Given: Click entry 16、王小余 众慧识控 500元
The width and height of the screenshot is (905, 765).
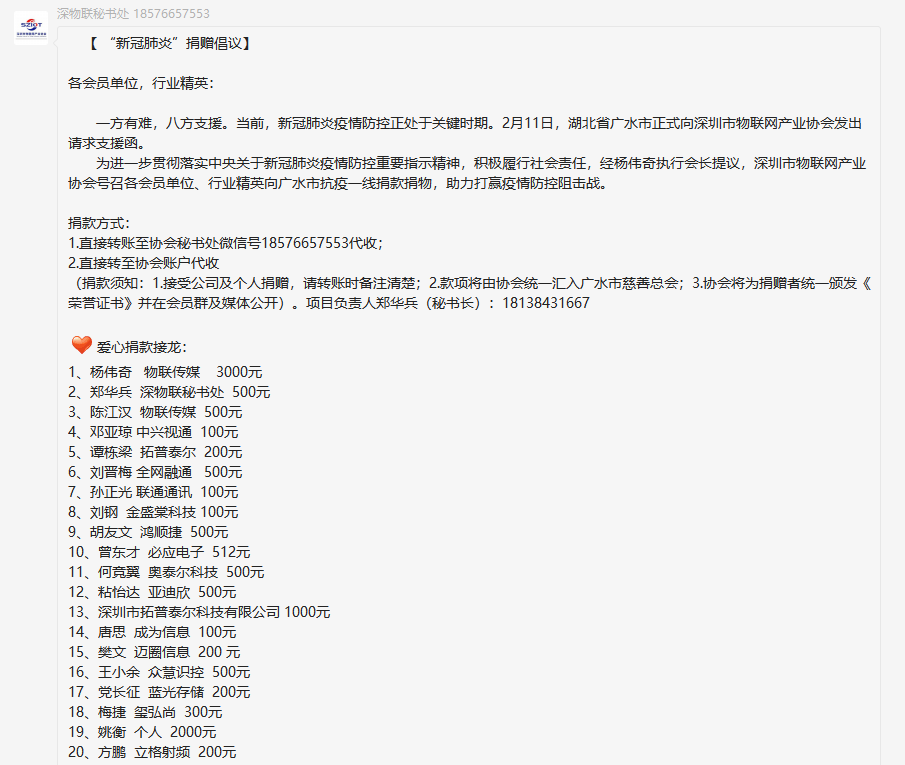Looking at the screenshot, I should pyautogui.click(x=159, y=672).
